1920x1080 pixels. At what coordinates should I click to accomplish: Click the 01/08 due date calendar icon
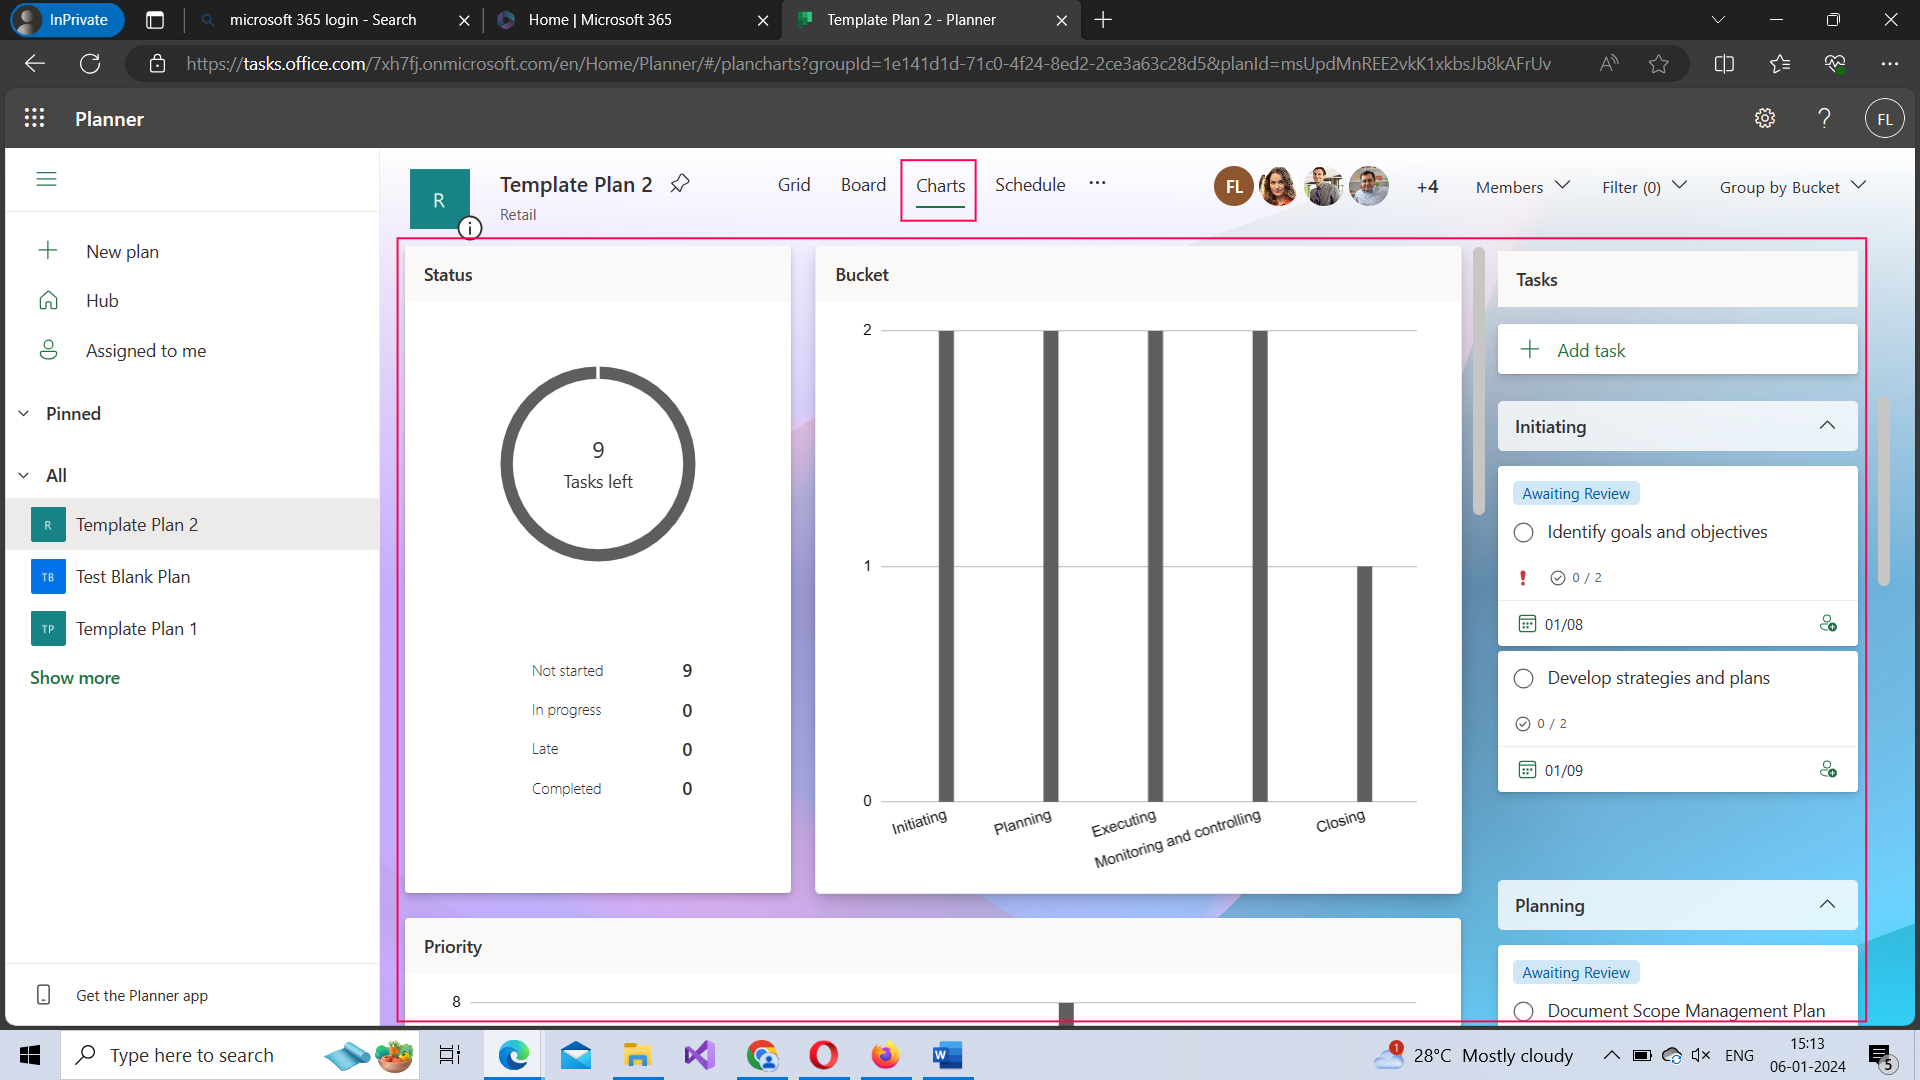(x=1527, y=624)
